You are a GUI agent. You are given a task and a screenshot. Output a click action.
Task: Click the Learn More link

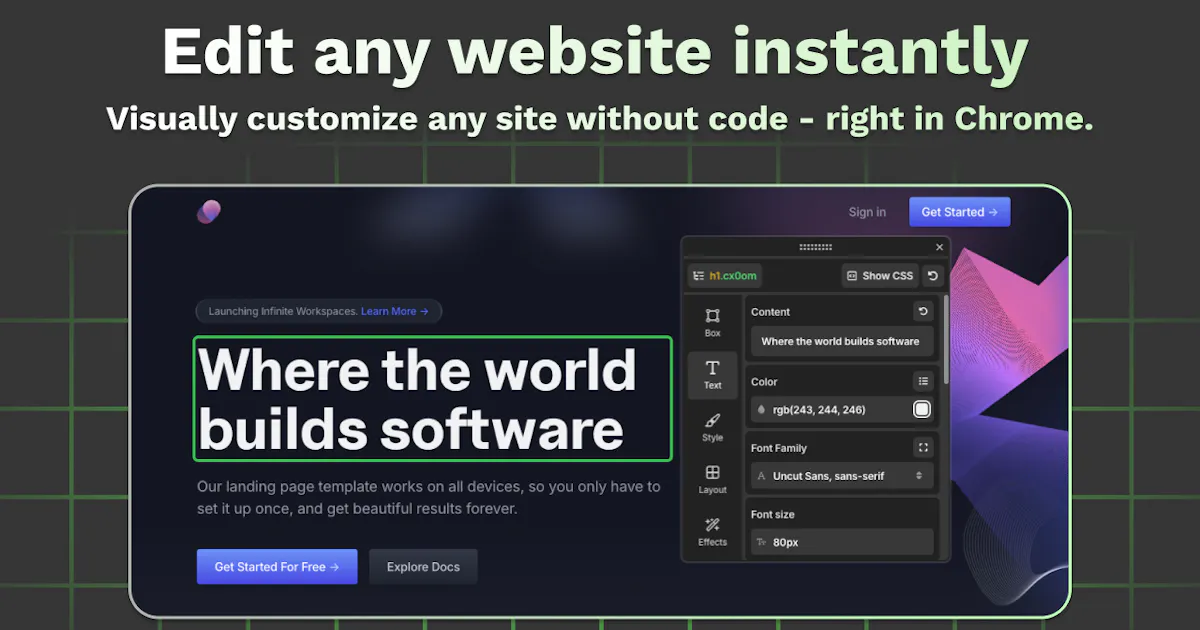coord(394,311)
